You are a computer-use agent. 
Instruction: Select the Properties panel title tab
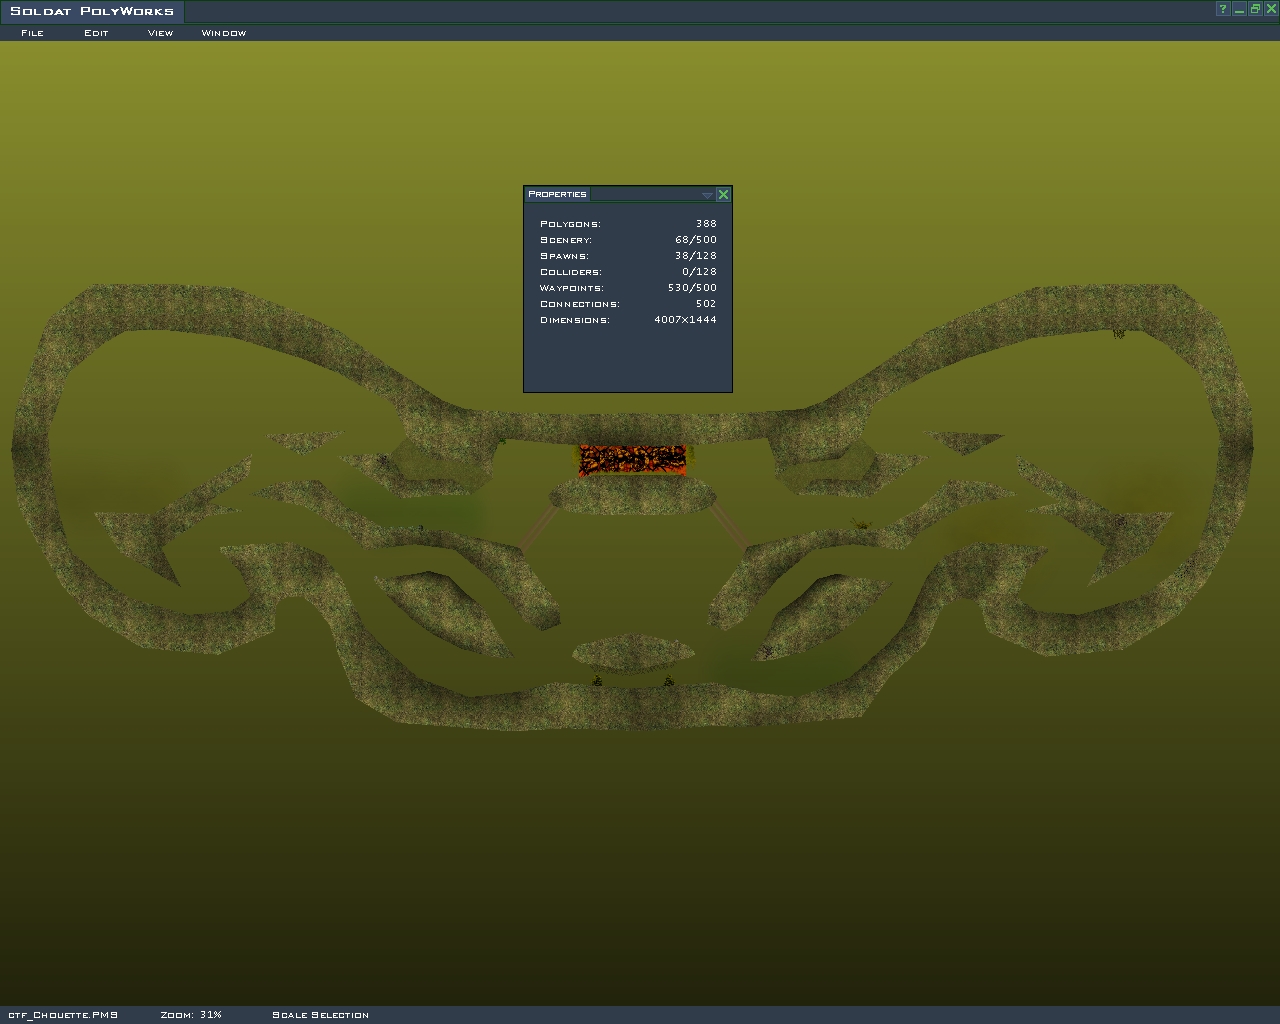click(557, 194)
